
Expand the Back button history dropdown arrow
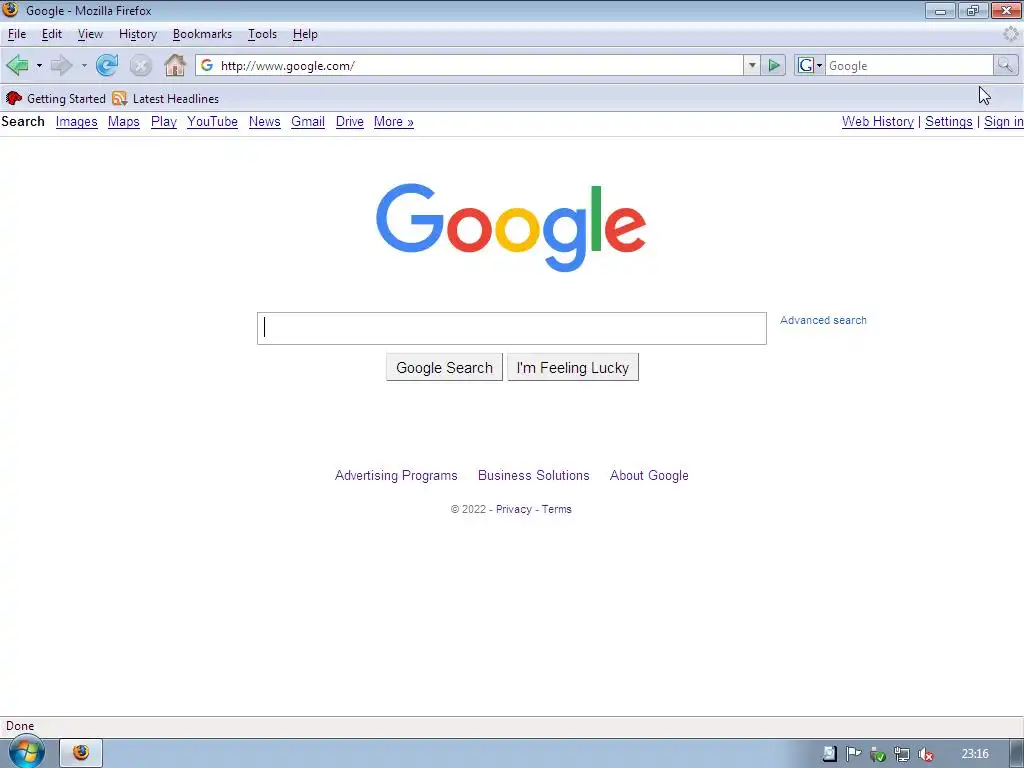39,65
